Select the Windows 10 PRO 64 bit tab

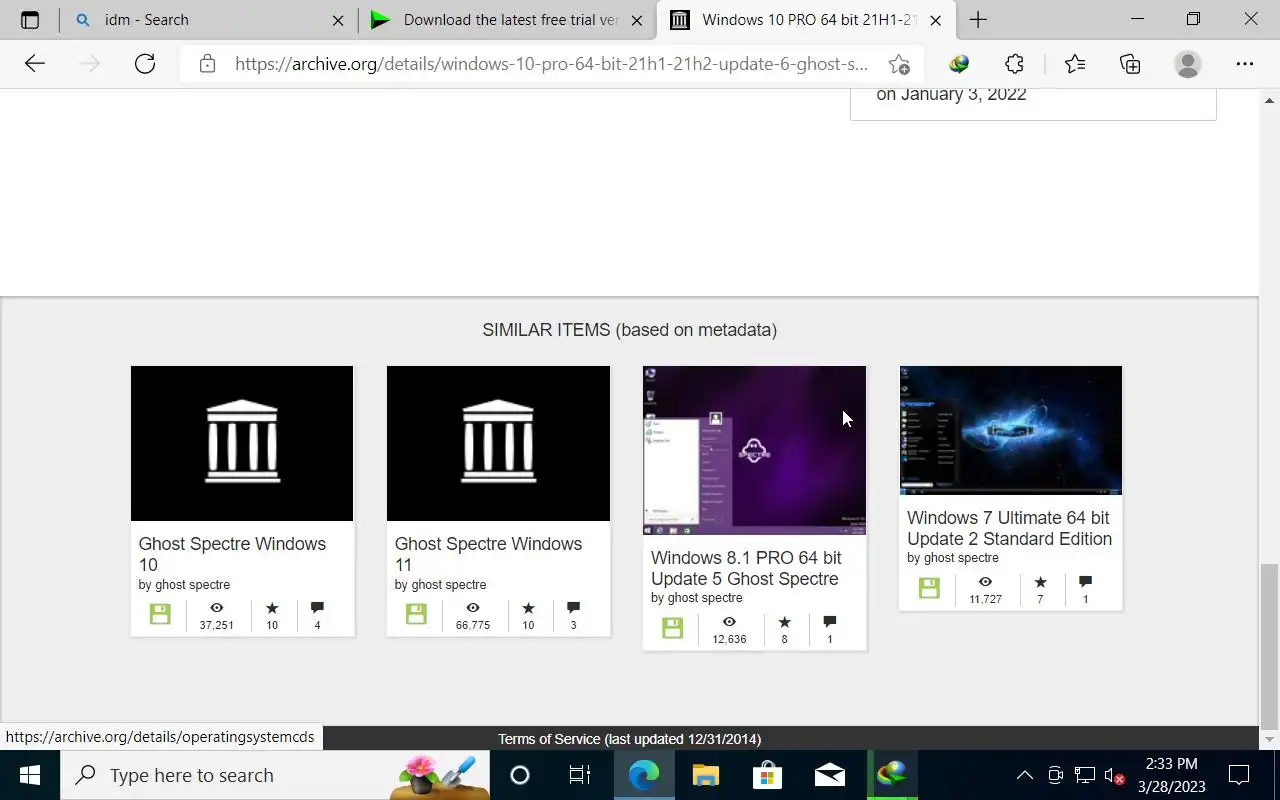pyautogui.click(x=806, y=20)
